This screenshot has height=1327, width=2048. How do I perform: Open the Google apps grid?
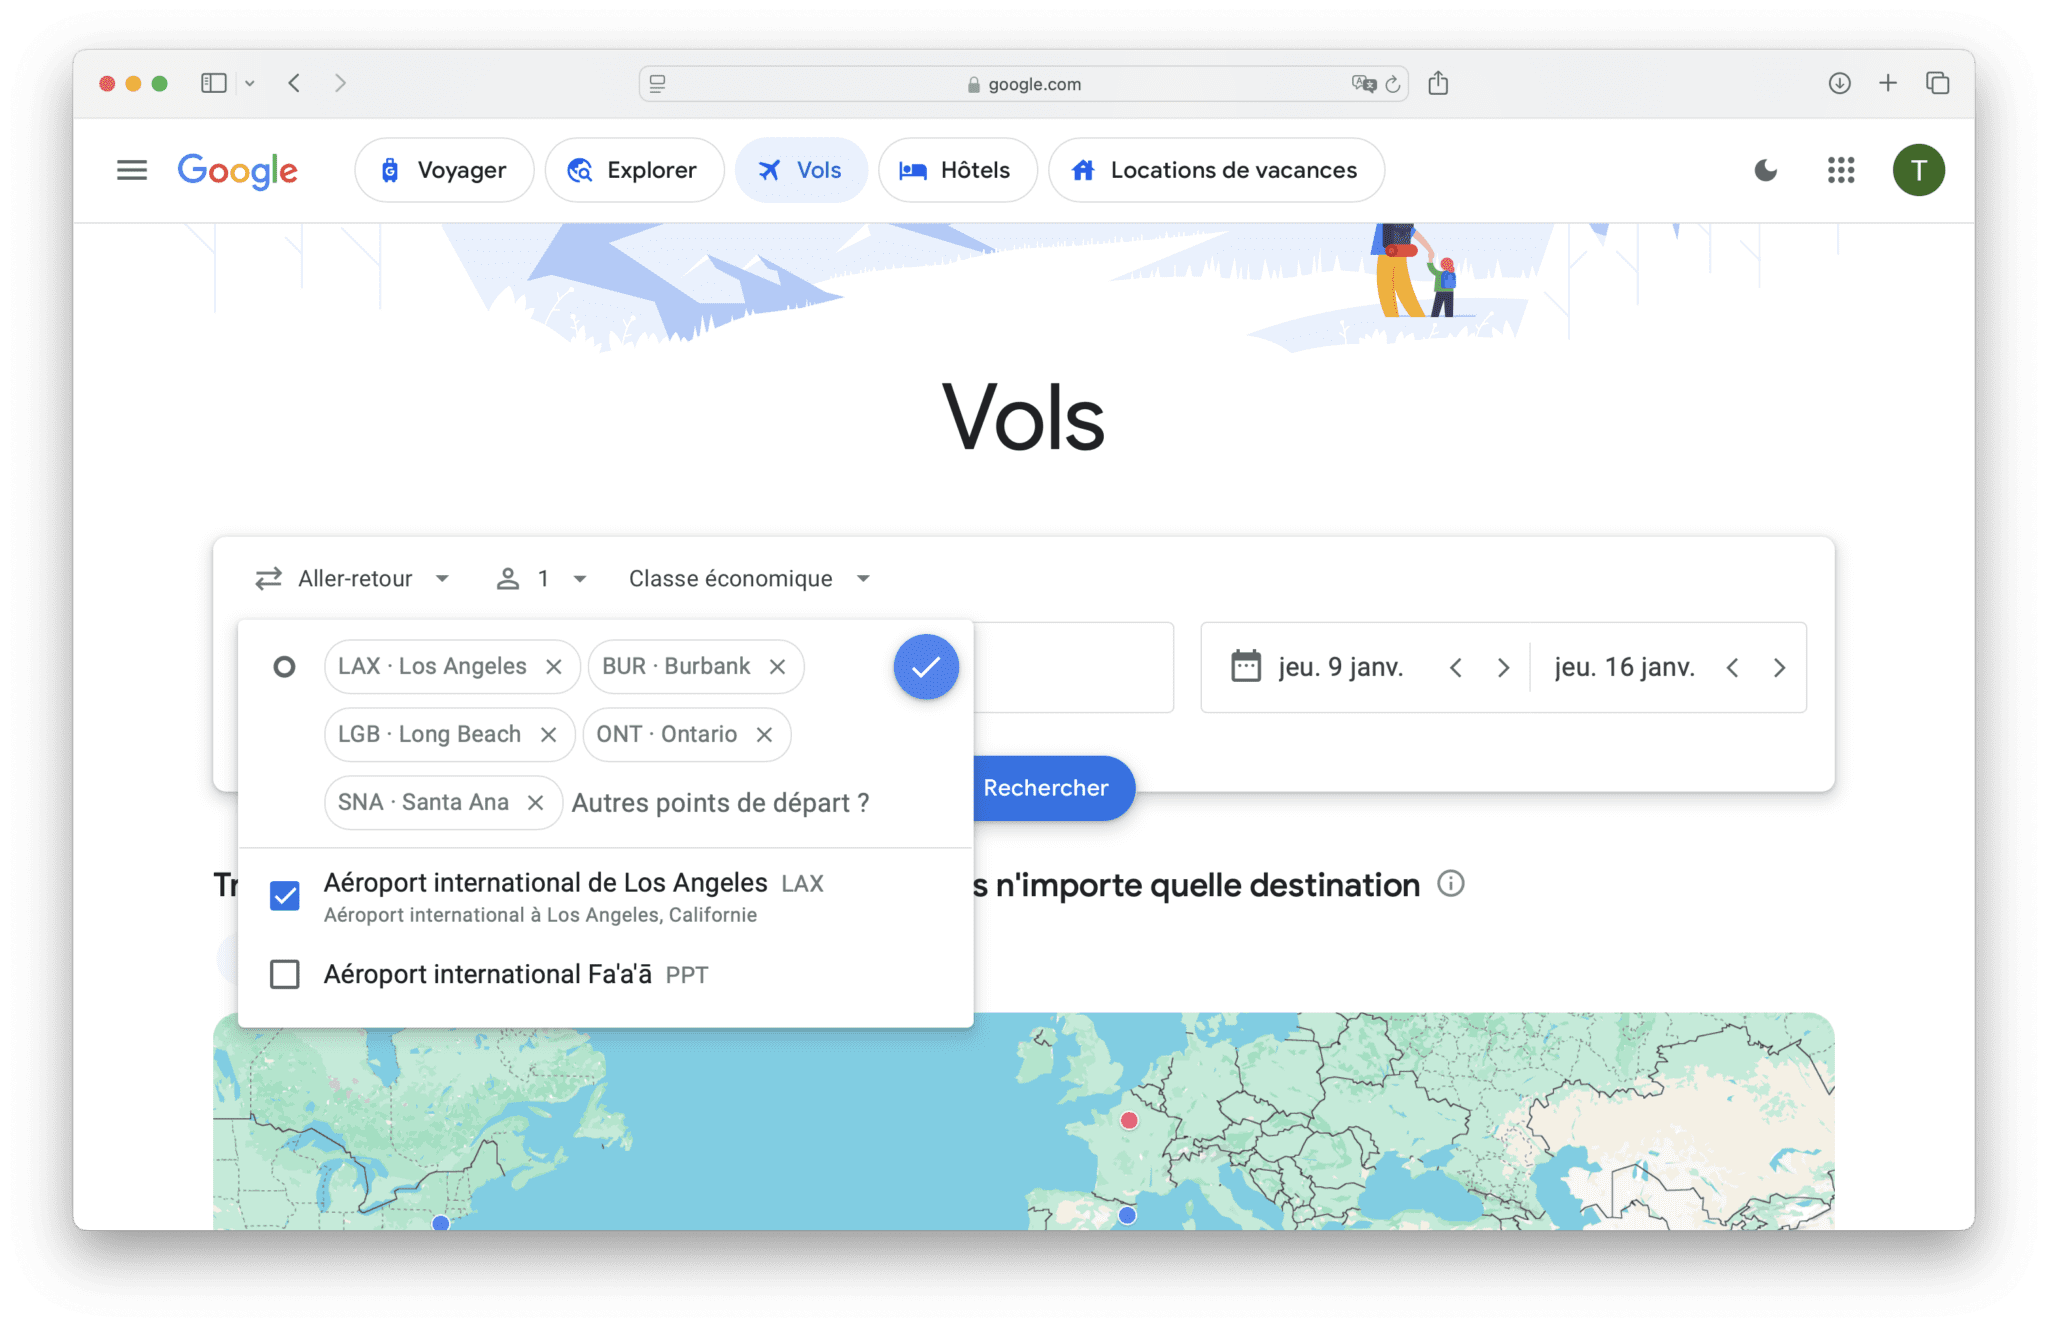click(x=1841, y=170)
